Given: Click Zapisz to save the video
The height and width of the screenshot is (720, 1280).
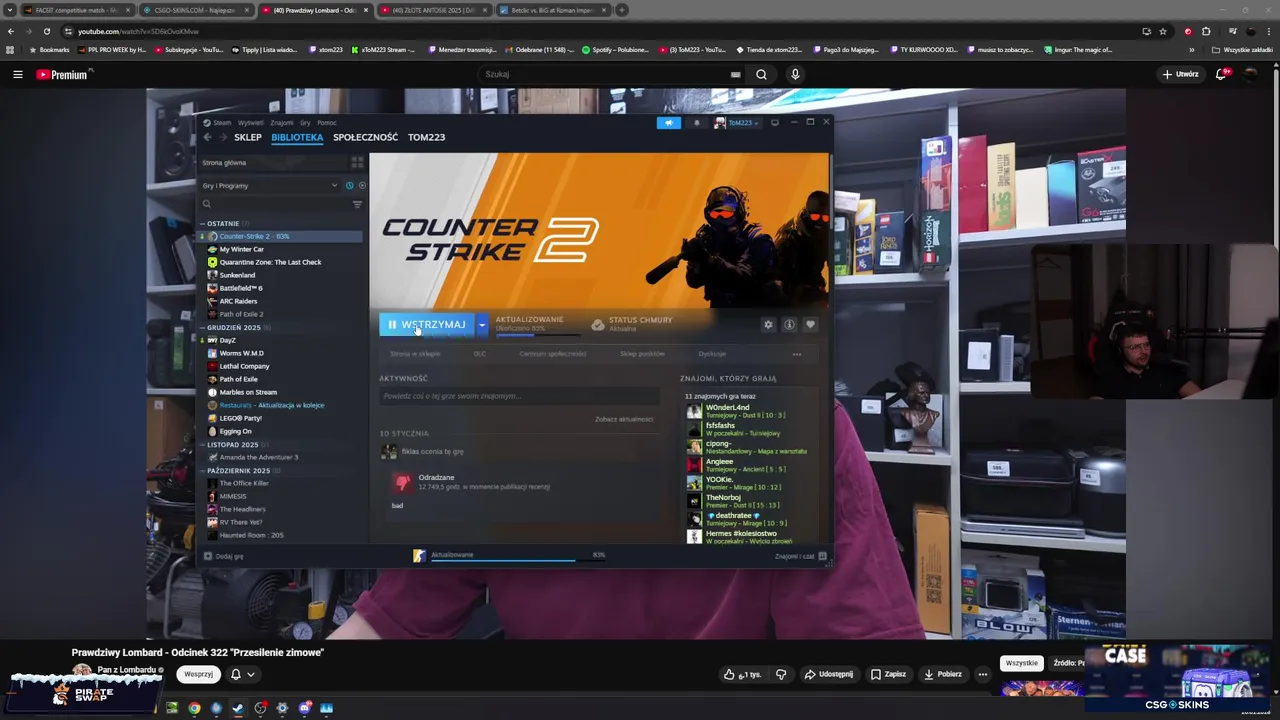Looking at the screenshot, I should click(888, 674).
